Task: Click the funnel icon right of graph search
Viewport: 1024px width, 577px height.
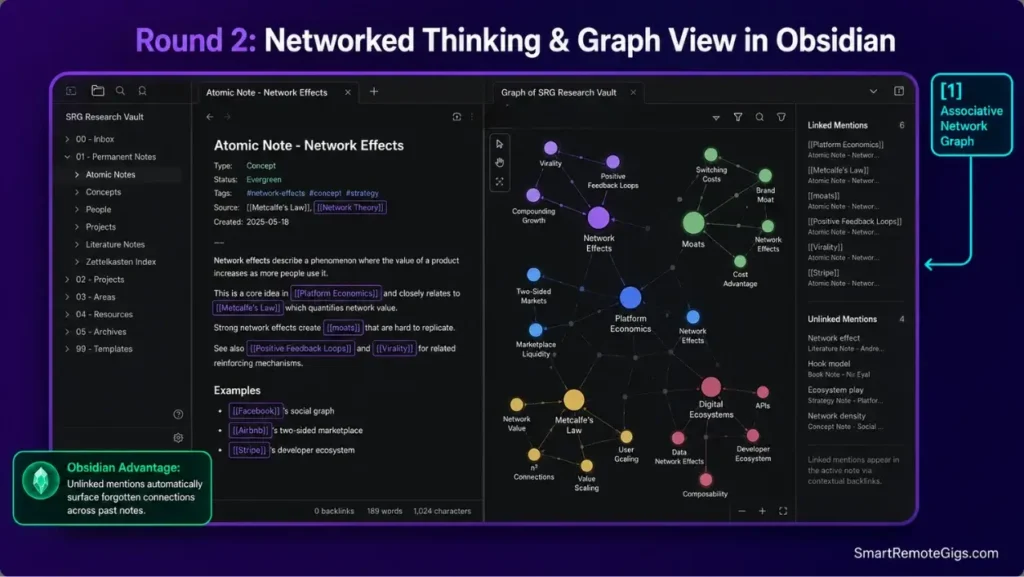Action: [781, 117]
